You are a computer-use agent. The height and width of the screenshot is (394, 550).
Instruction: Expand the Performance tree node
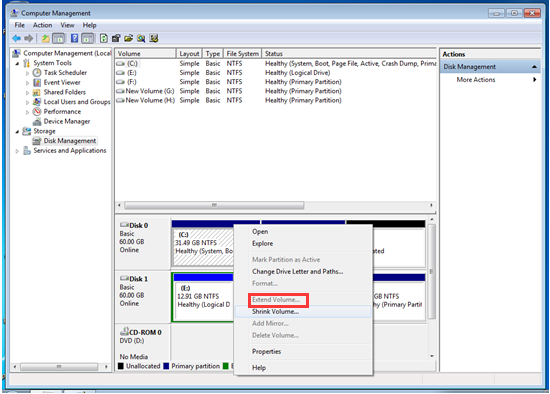click(x=27, y=112)
